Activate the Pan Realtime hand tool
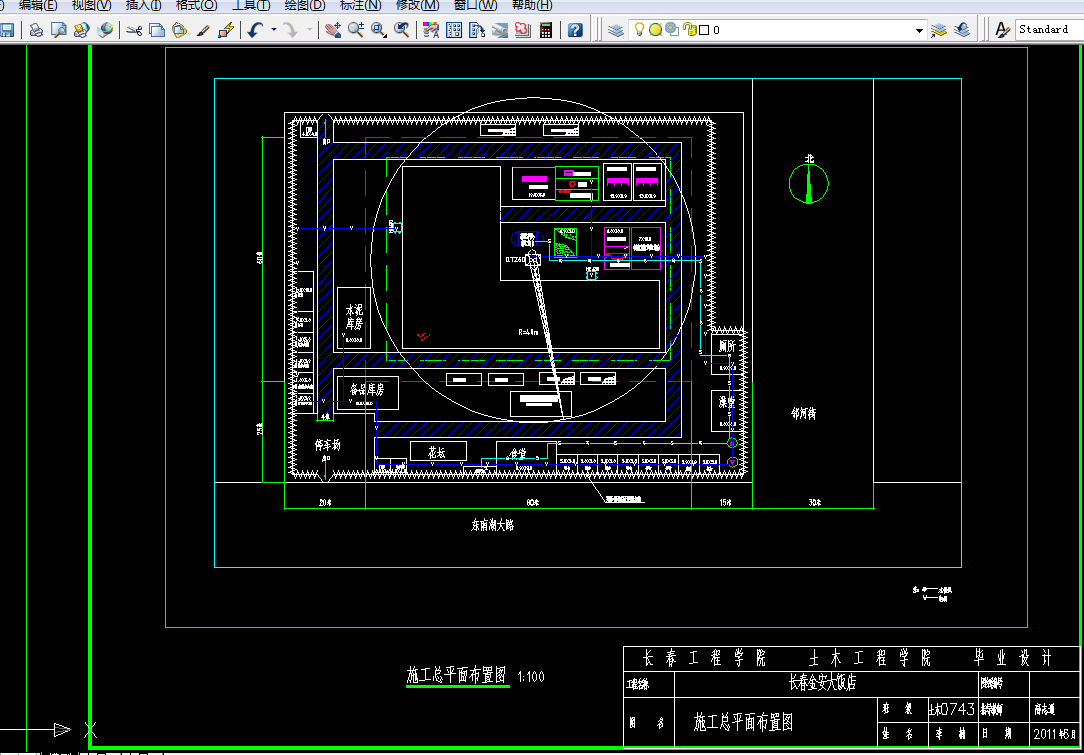 [333, 30]
